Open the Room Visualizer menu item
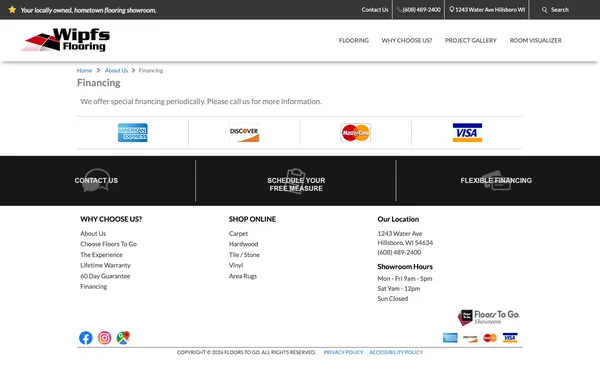The height and width of the screenshot is (375, 600). pyautogui.click(x=535, y=41)
